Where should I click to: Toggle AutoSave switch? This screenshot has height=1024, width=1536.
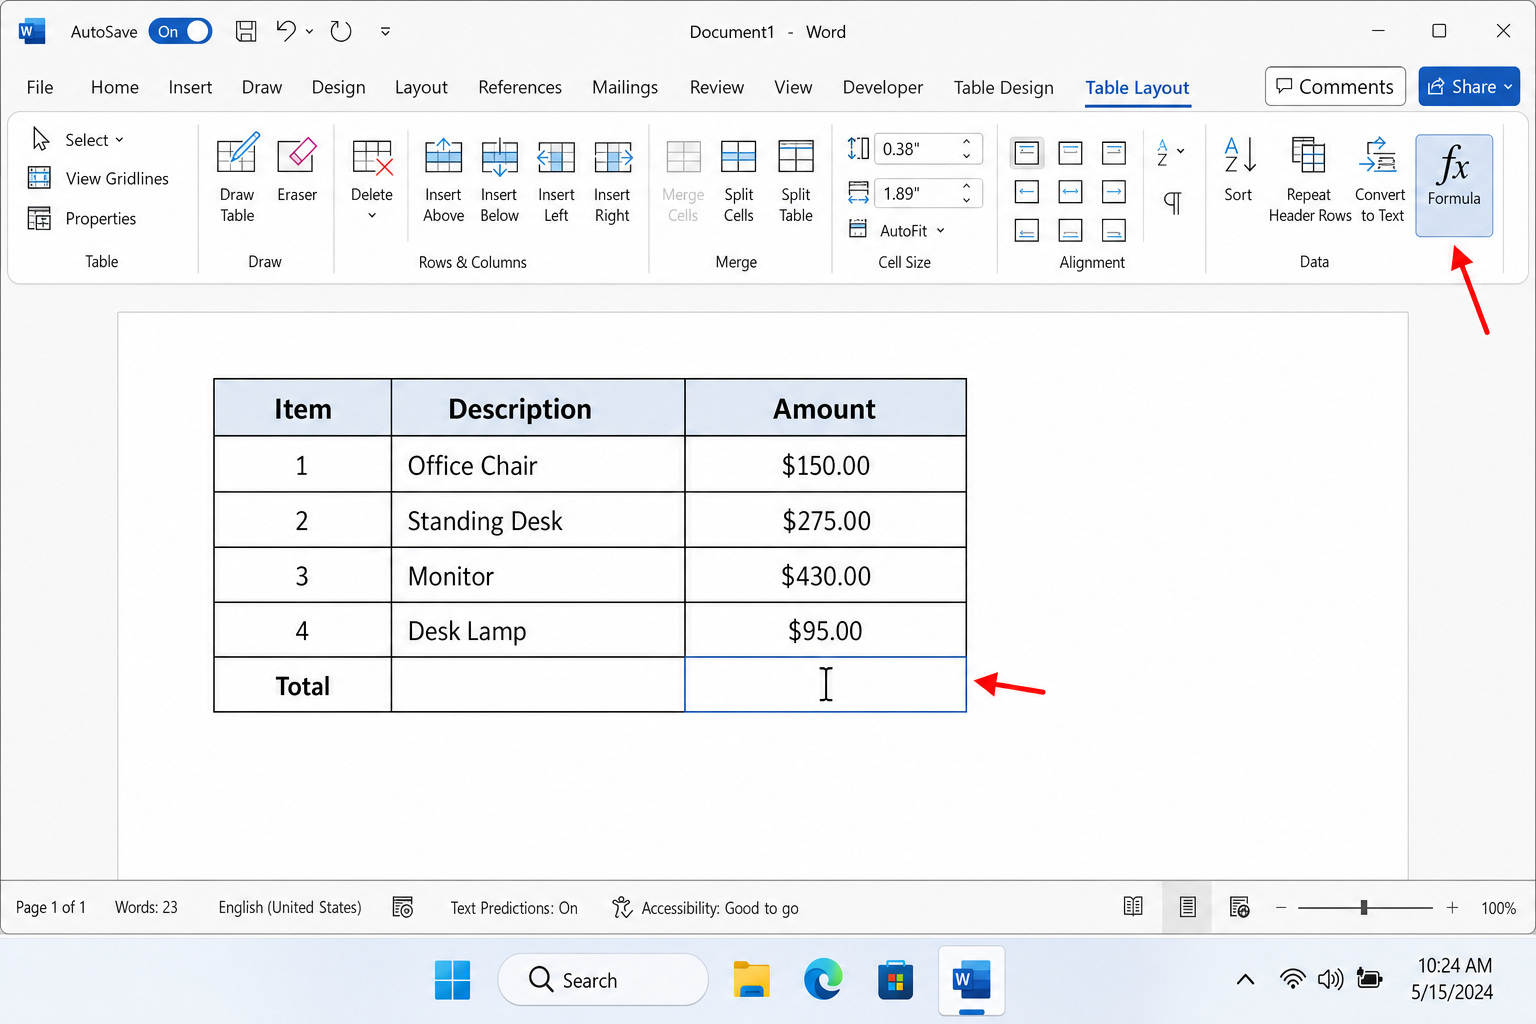pyautogui.click(x=180, y=31)
